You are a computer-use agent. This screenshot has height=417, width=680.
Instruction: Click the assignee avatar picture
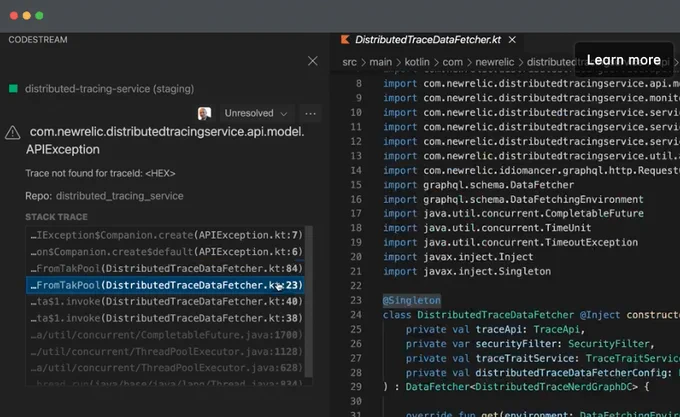tap(204, 114)
